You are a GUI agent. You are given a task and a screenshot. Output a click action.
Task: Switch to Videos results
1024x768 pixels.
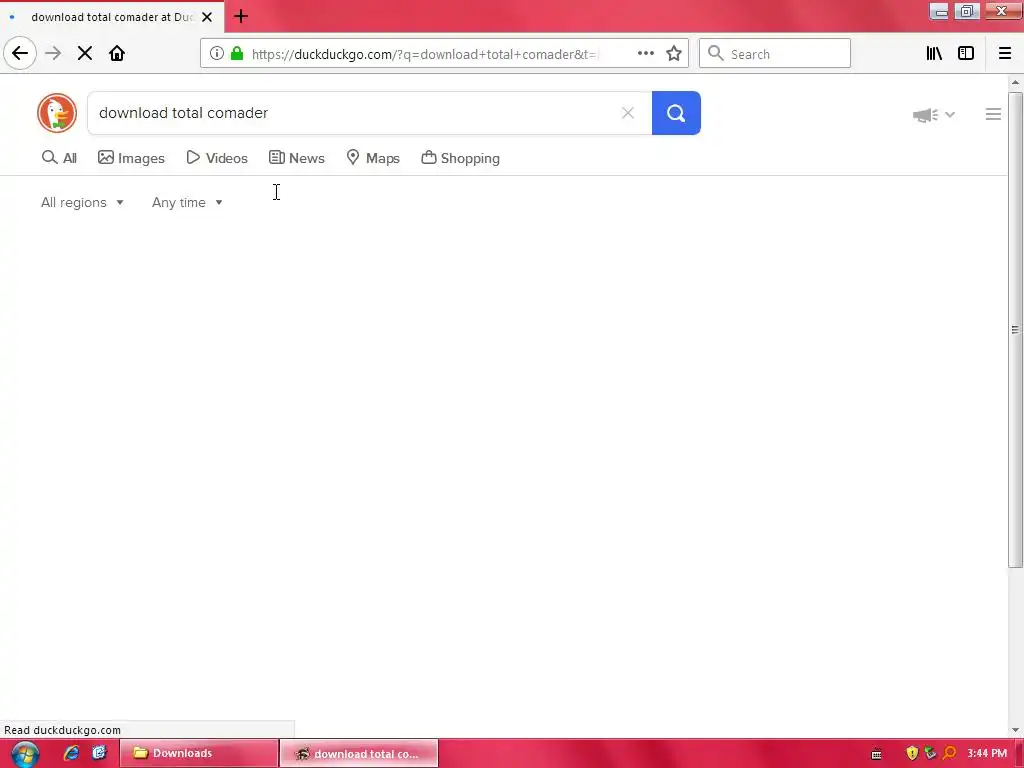[217, 158]
